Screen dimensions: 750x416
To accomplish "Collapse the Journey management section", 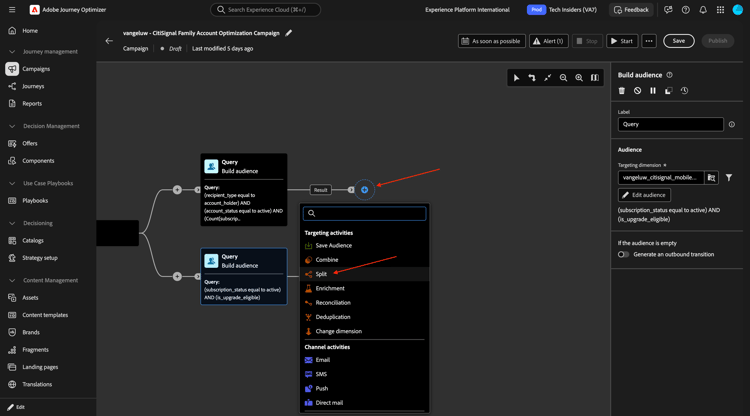I will pyautogui.click(x=12, y=52).
